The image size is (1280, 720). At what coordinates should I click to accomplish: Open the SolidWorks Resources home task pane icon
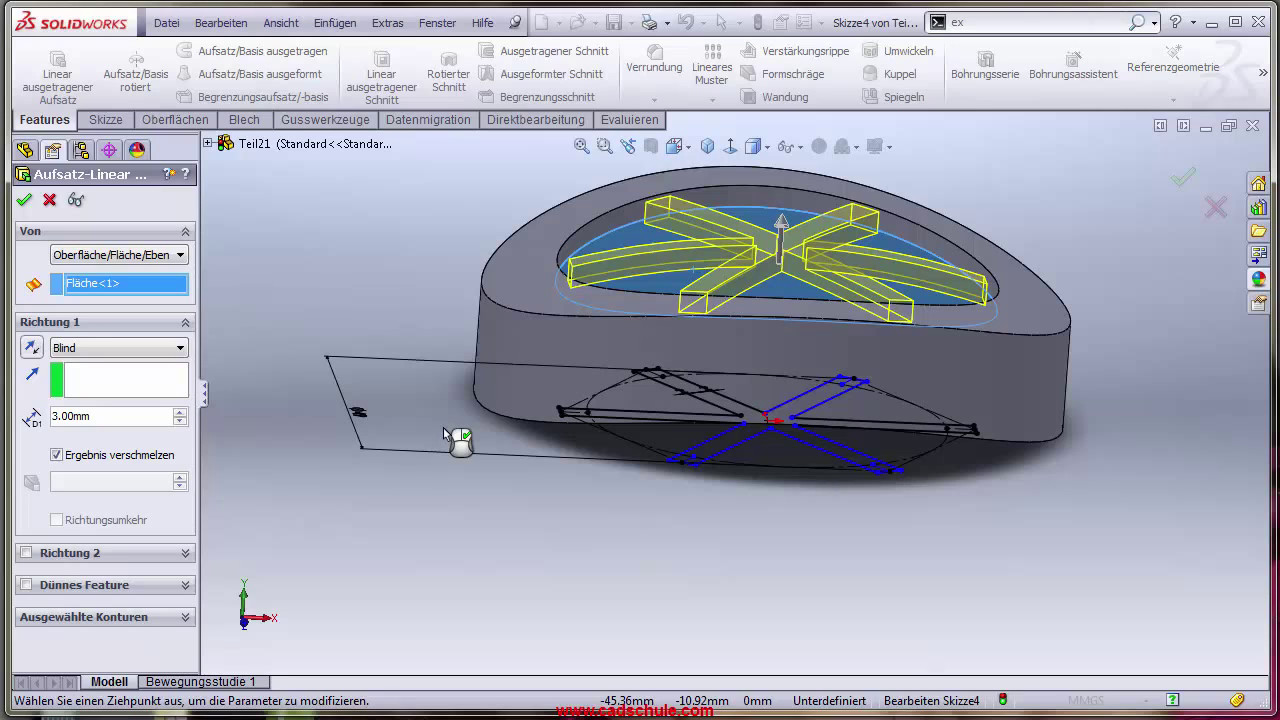pyautogui.click(x=1258, y=183)
